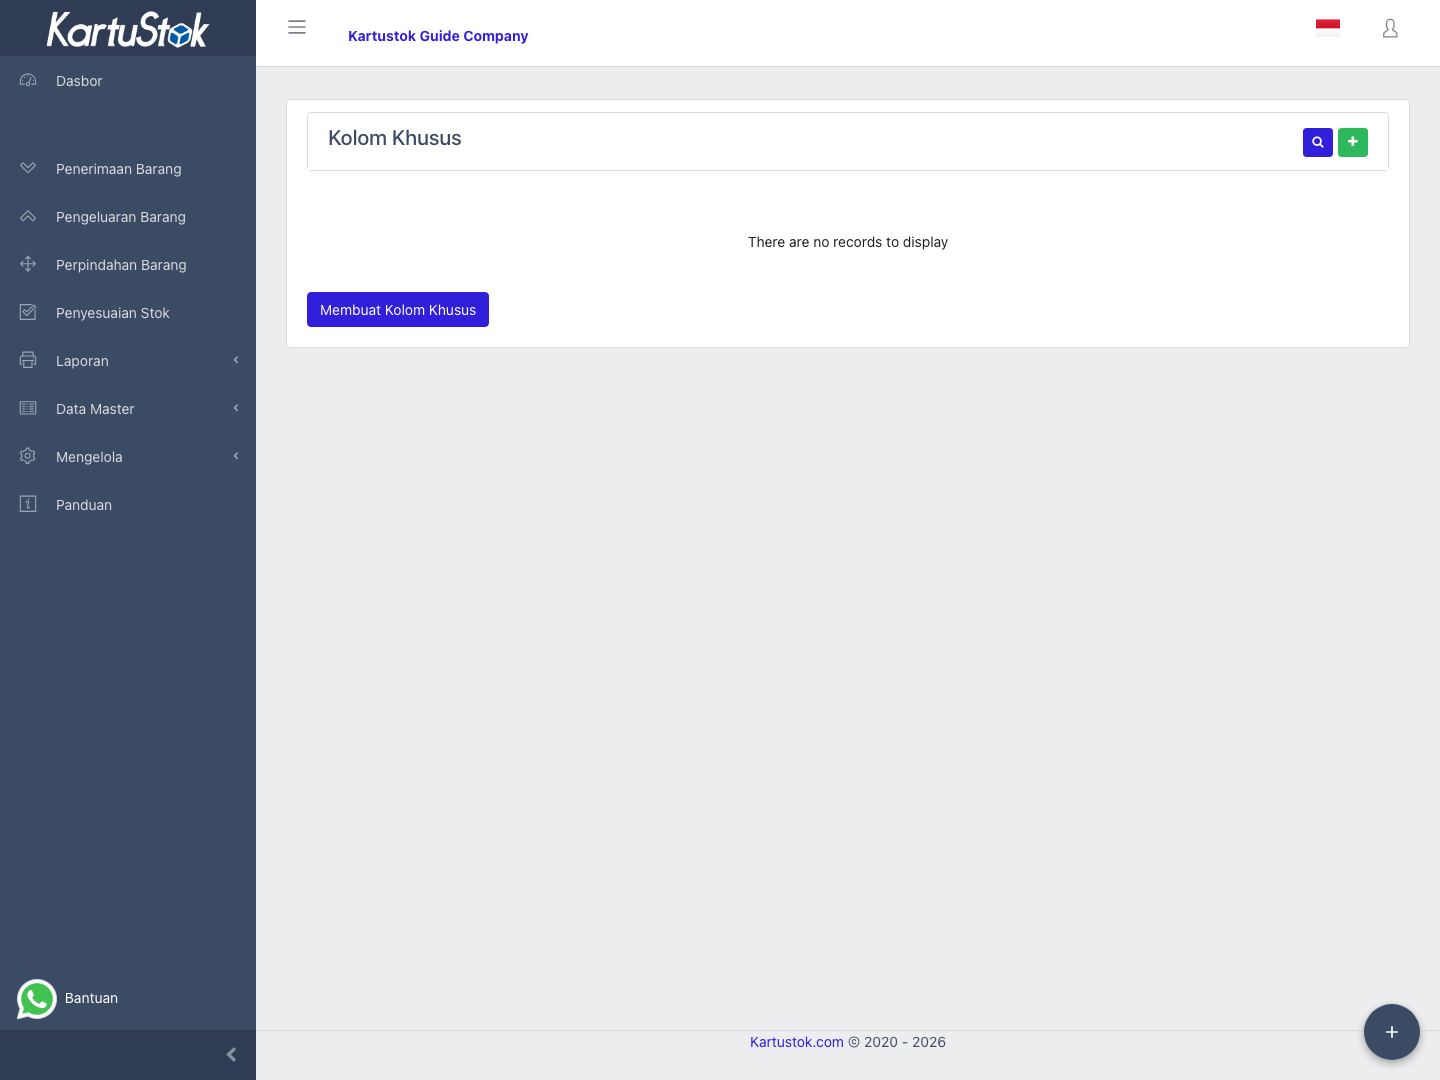The image size is (1440, 1080).
Task: Click the green plus add button
Action: click(x=1353, y=142)
